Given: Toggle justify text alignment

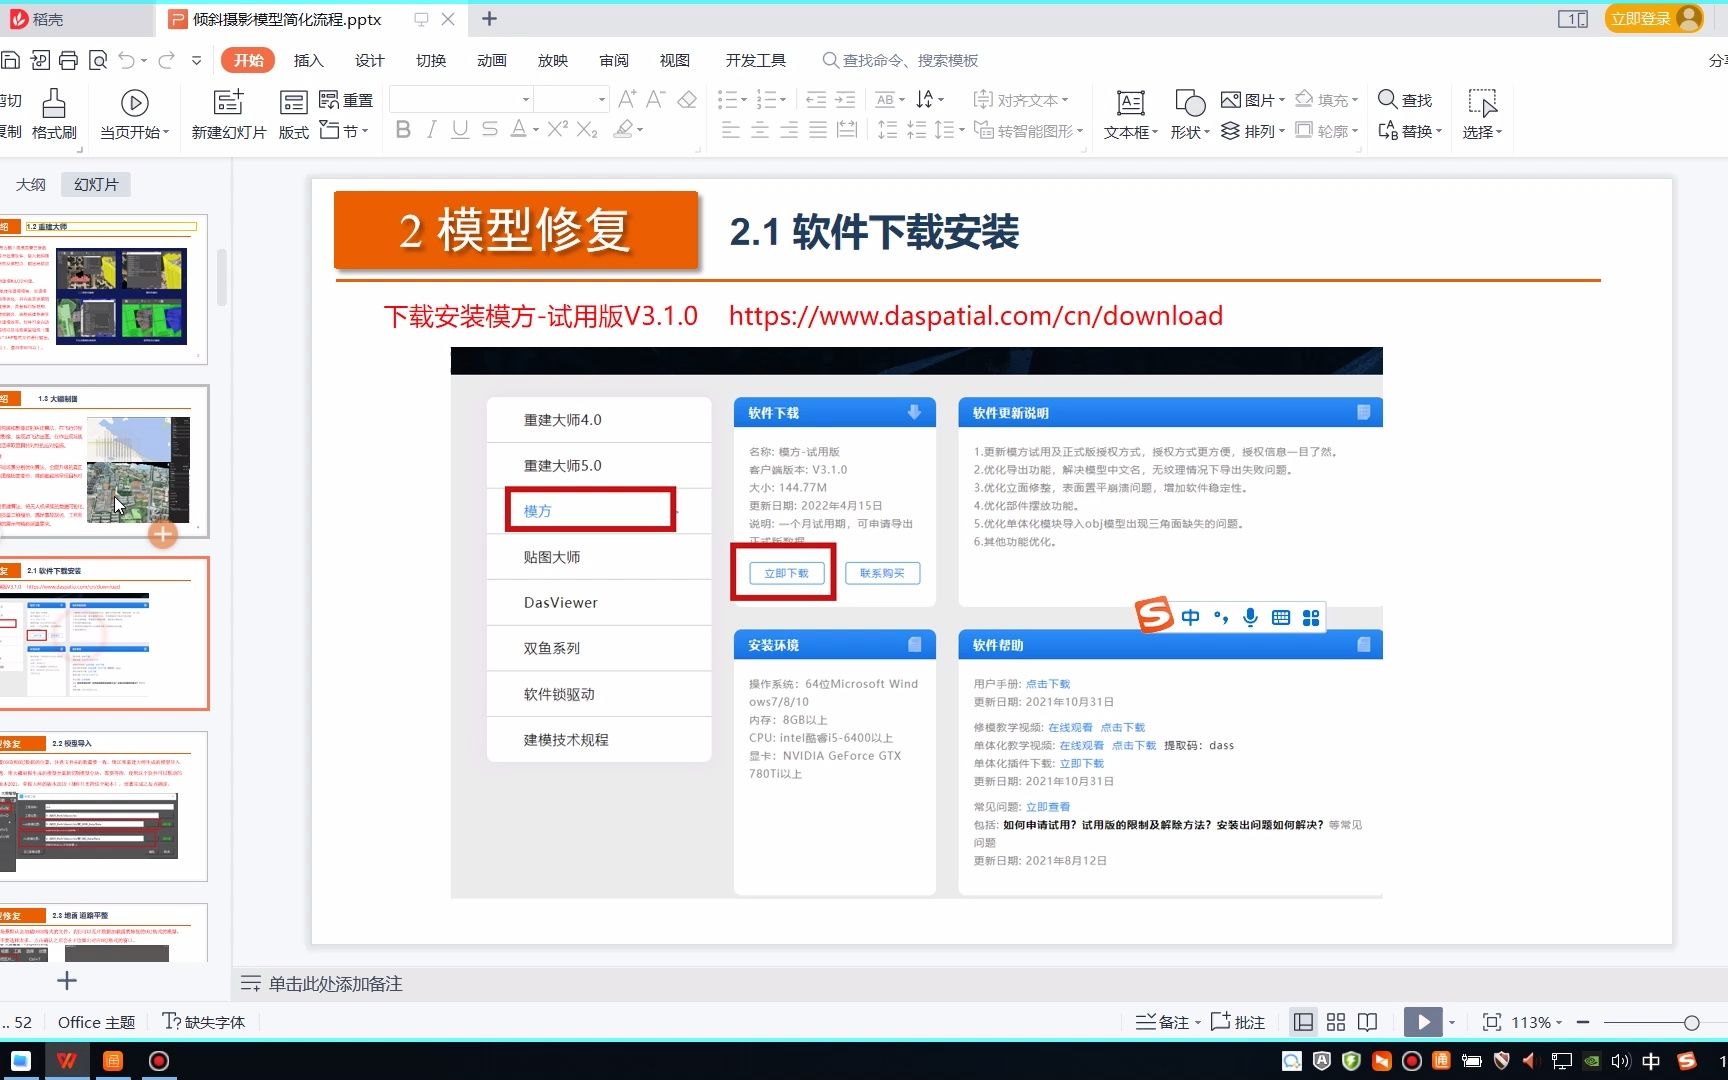Looking at the screenshot, I should 818,130.
